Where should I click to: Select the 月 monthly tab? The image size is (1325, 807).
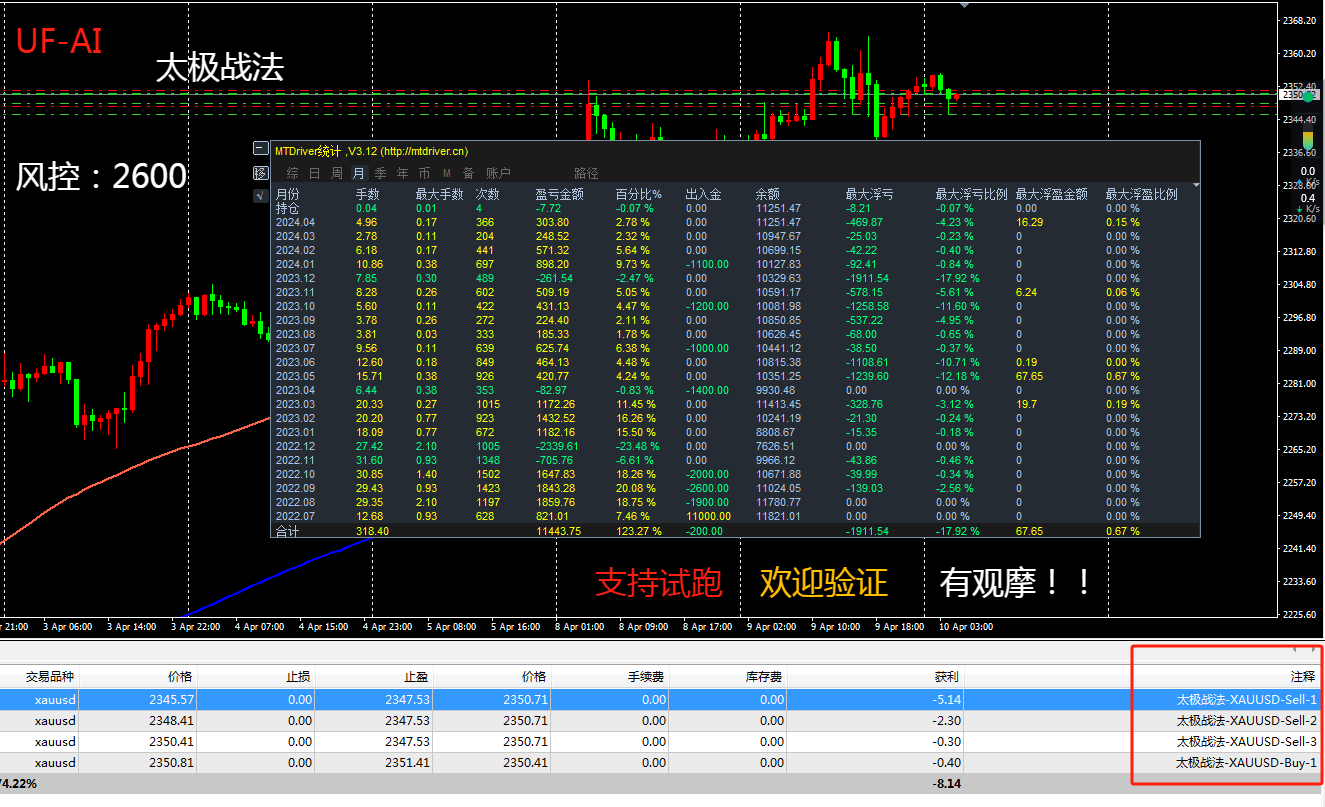tap(358, 173)
